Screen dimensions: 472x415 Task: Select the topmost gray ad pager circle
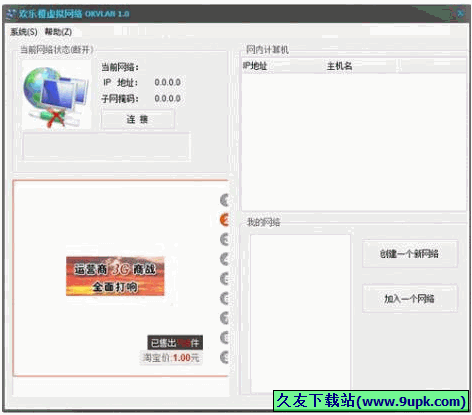[x=225, y=200]
